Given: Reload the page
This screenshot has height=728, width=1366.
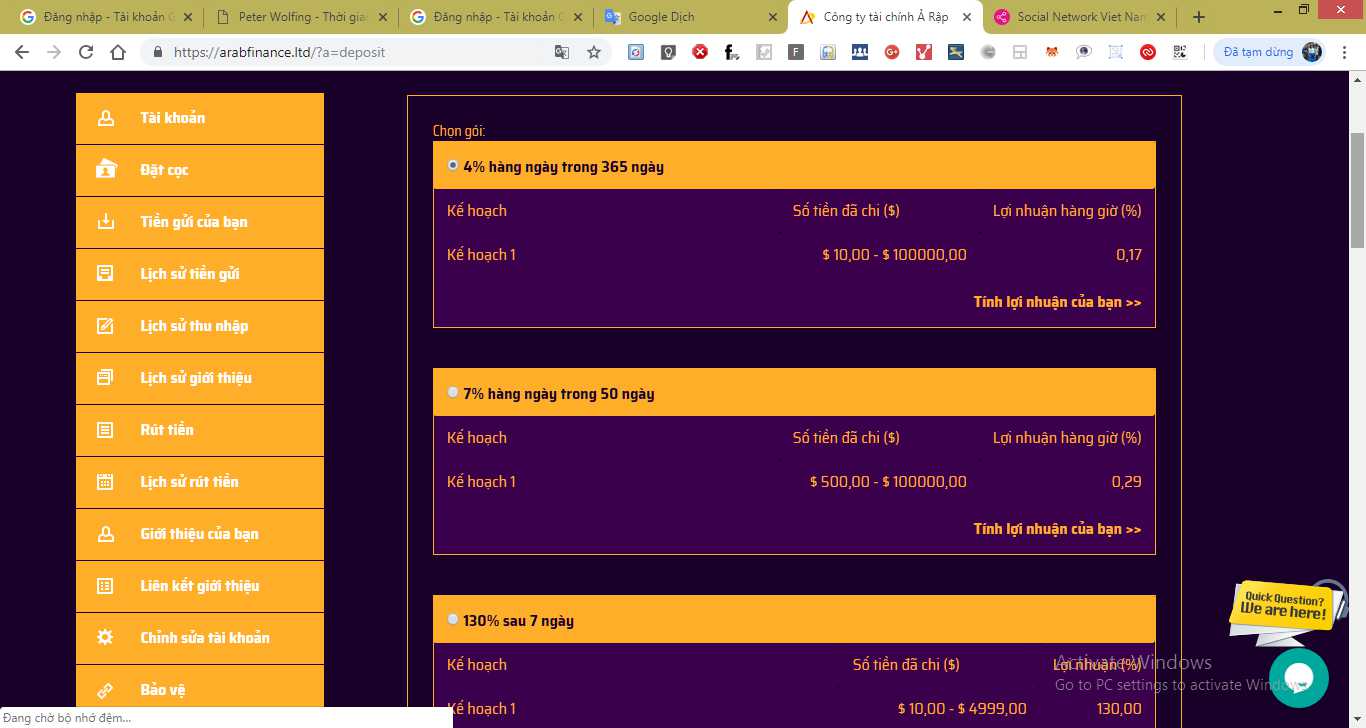Looking at the screenshot, I should (86, 52).
